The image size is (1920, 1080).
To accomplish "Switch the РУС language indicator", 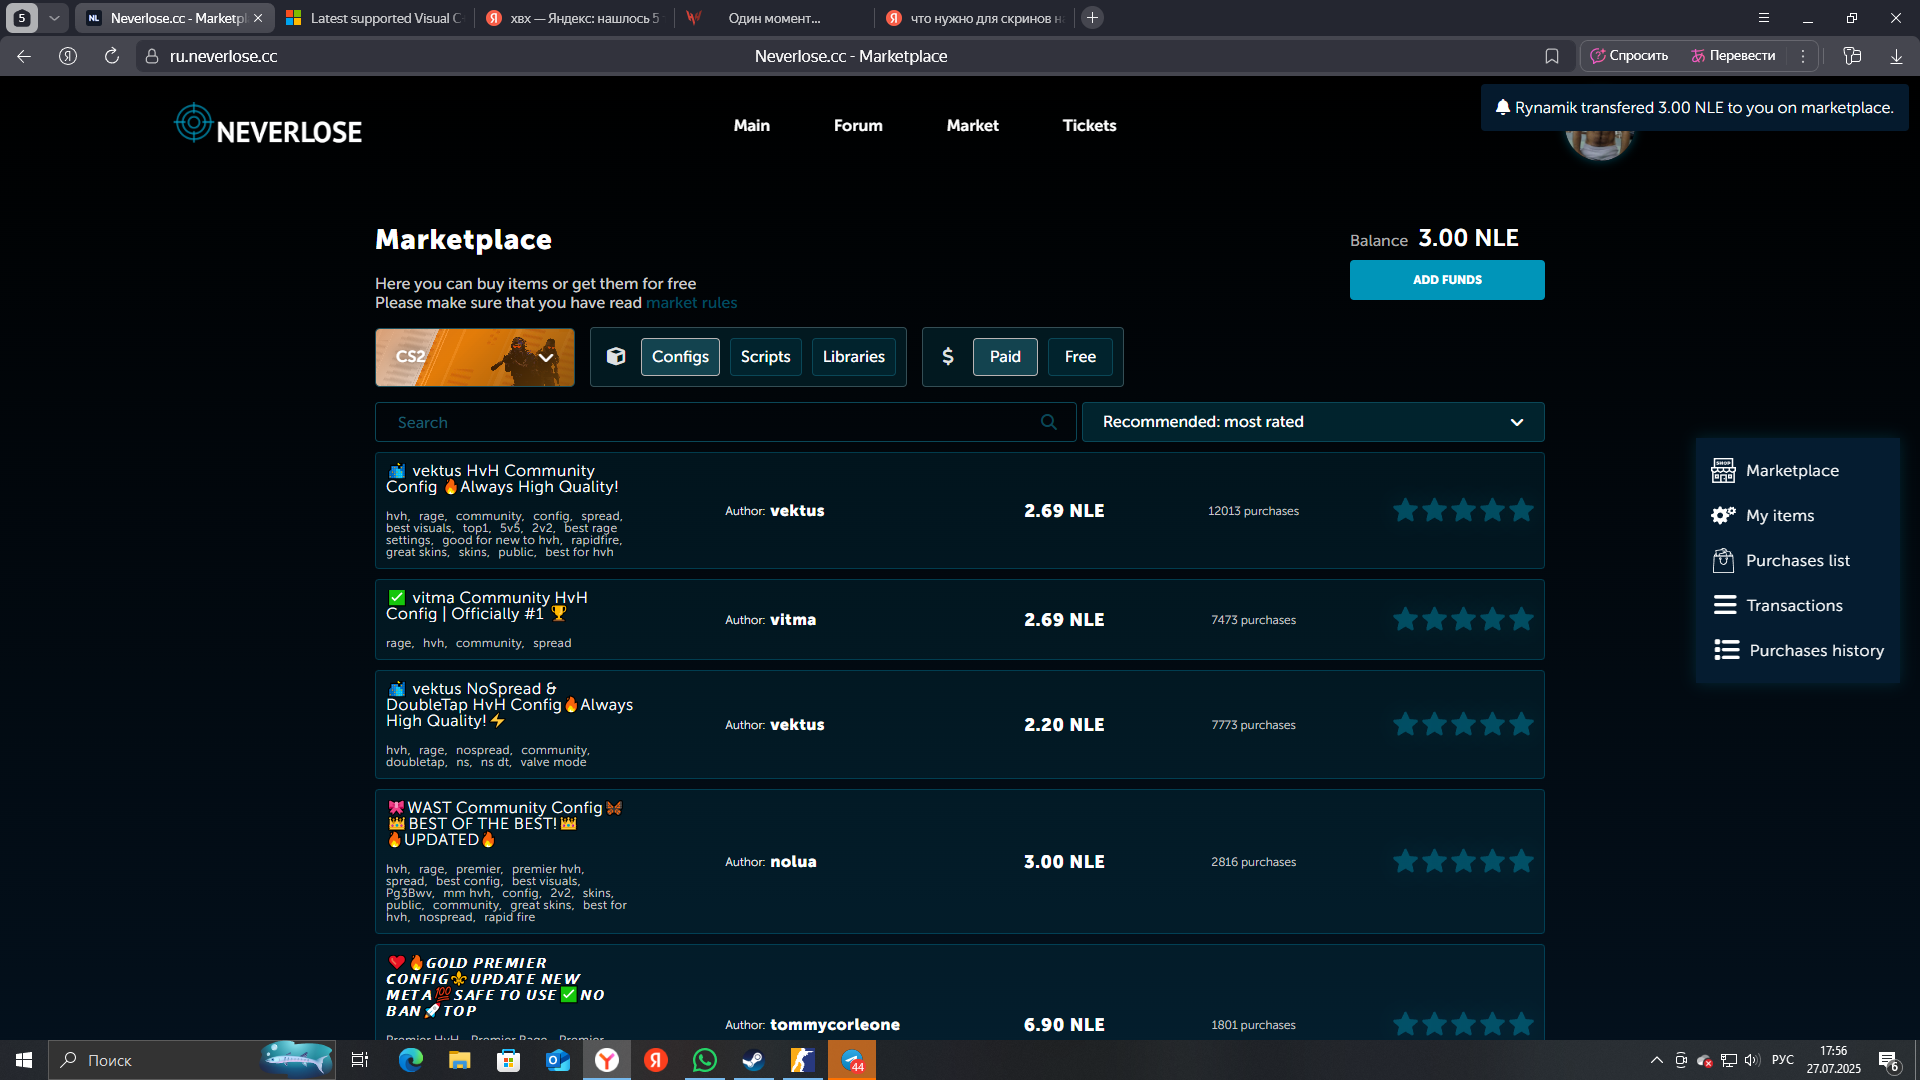I will click(1782, 1060).
